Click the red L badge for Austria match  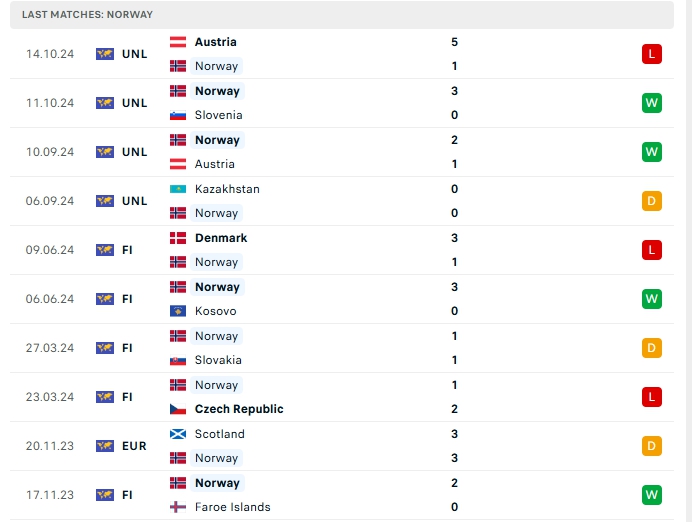[x=652, y=54]
